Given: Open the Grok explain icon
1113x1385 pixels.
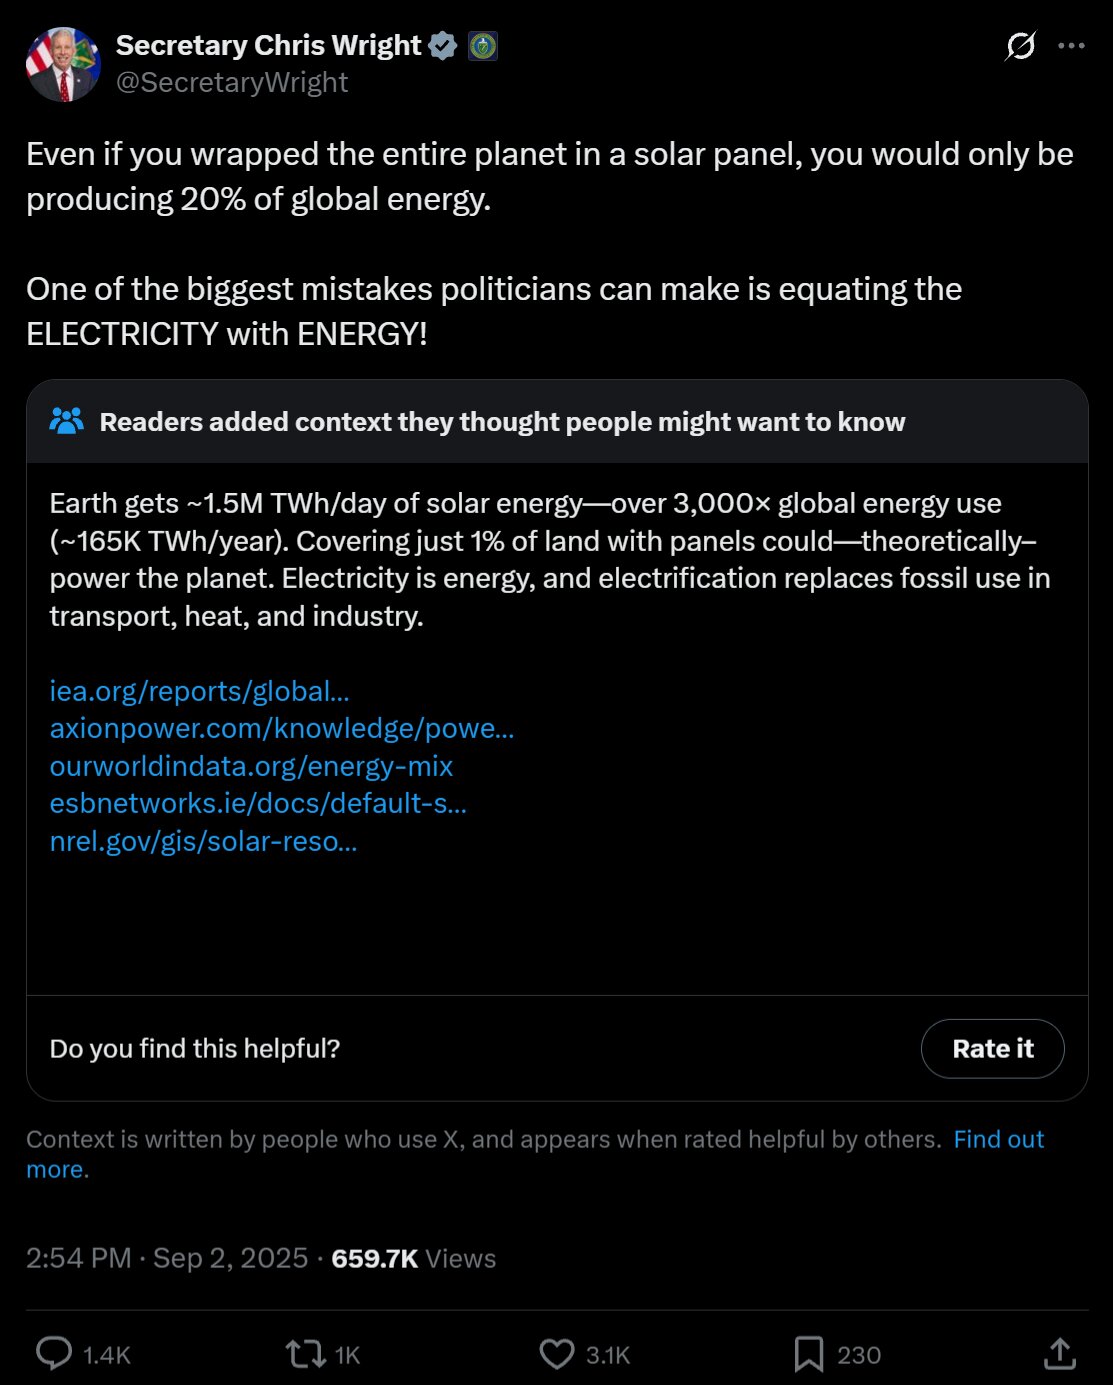Looking at the screenshot, I should coord(1020,45).
